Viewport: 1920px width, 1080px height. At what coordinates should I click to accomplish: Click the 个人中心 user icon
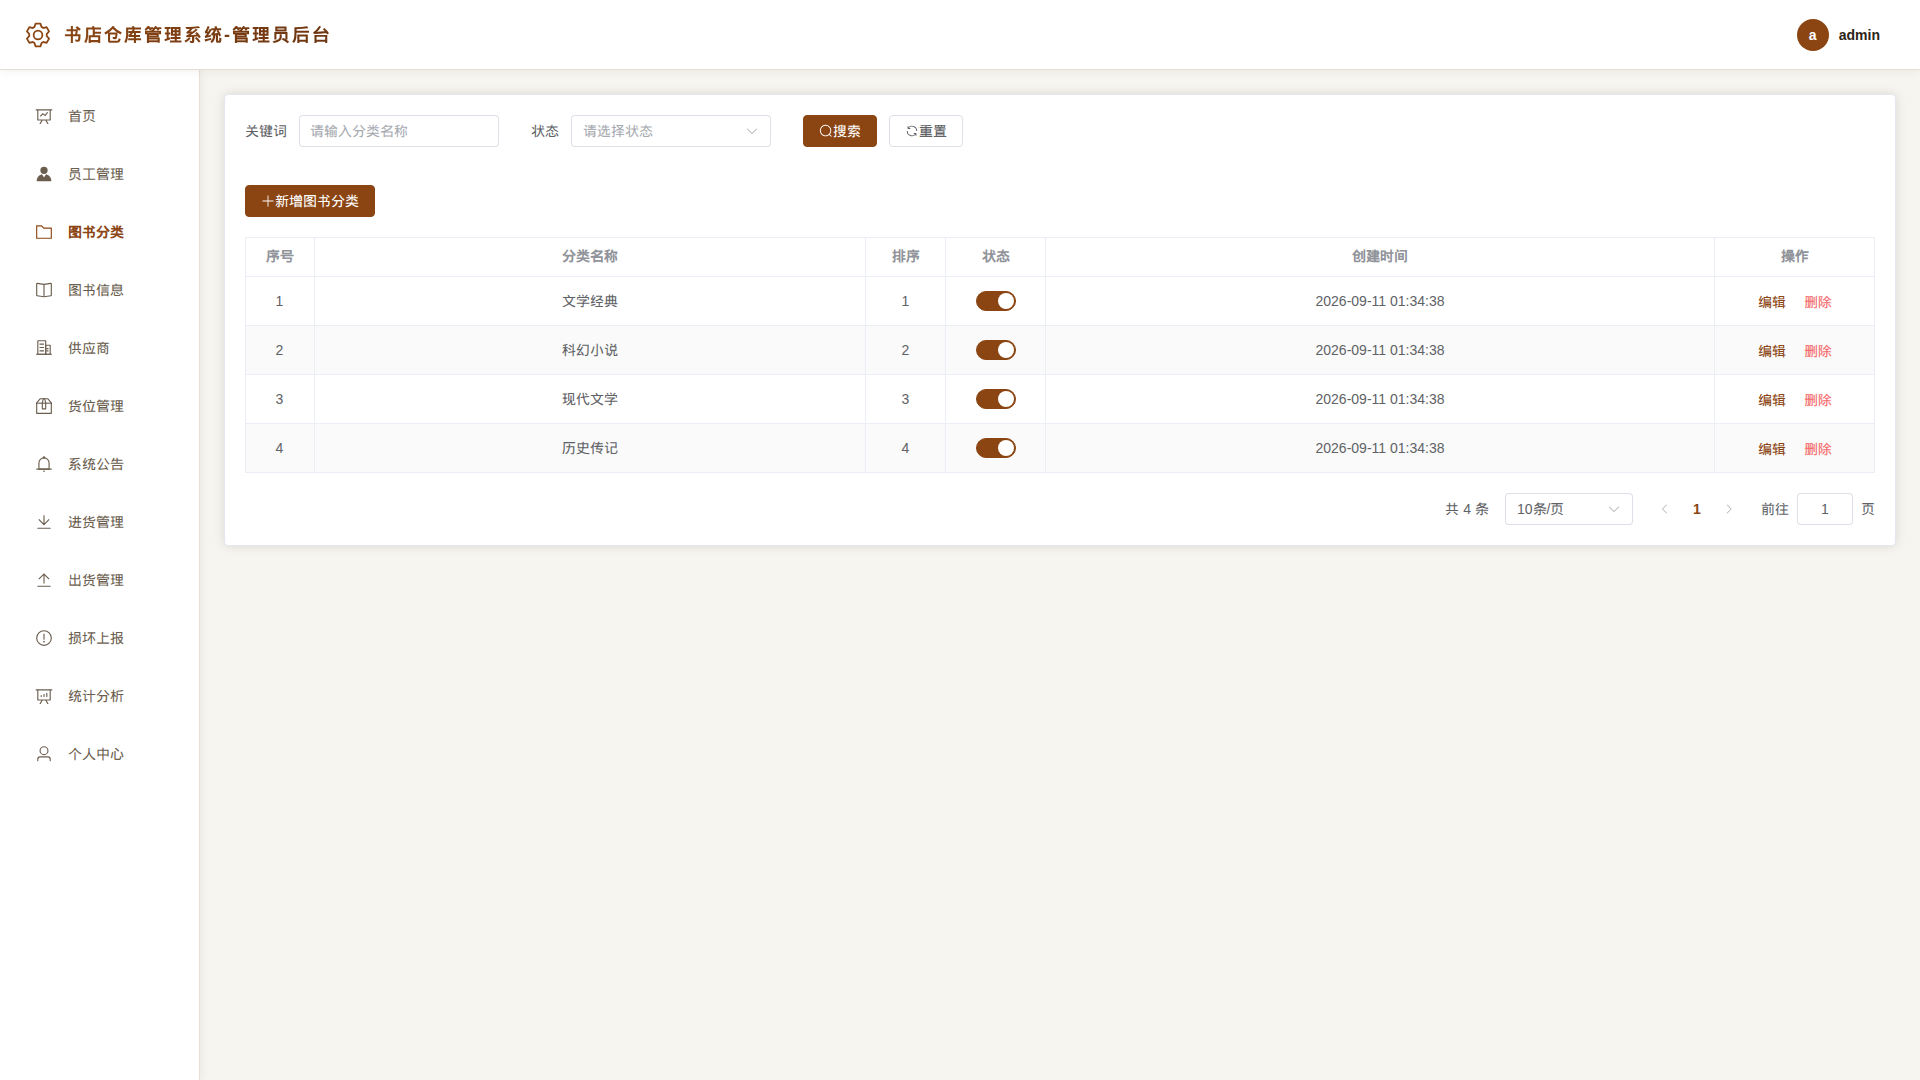(44, 754)
